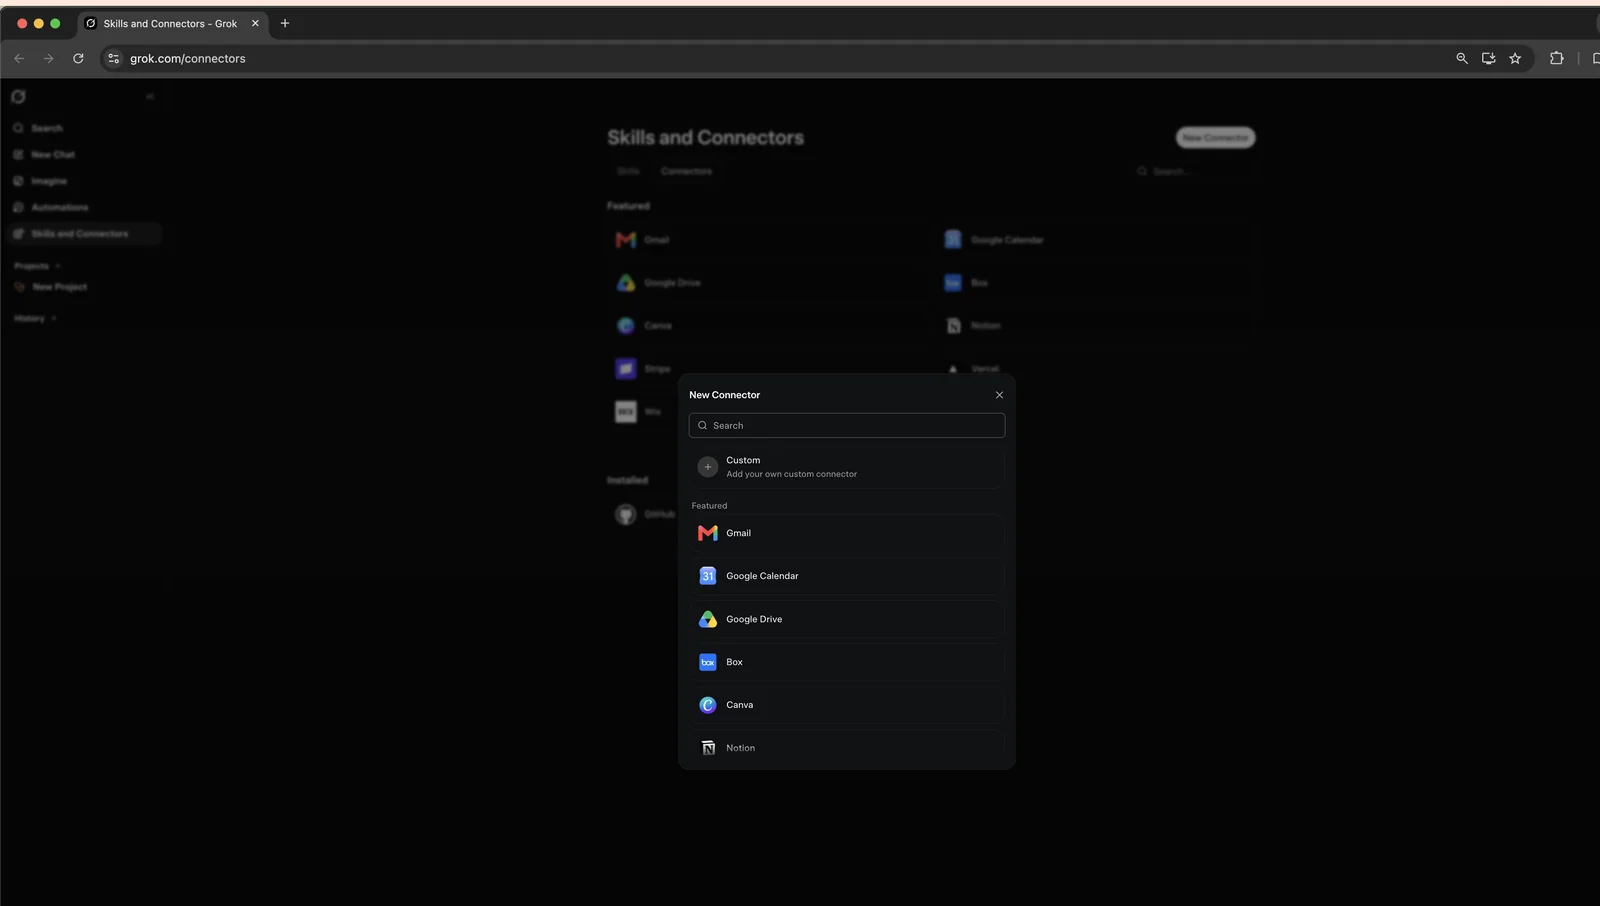Collapse the sidebar with the chevron icon
Viewport: 1600px width, 906px height.
coord(150,97)
